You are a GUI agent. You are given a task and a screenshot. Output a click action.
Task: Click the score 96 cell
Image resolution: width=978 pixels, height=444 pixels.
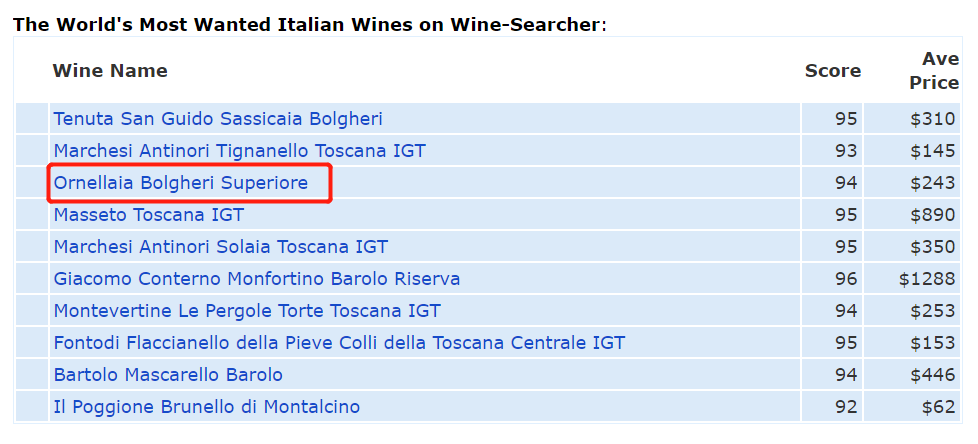(846, 279)
